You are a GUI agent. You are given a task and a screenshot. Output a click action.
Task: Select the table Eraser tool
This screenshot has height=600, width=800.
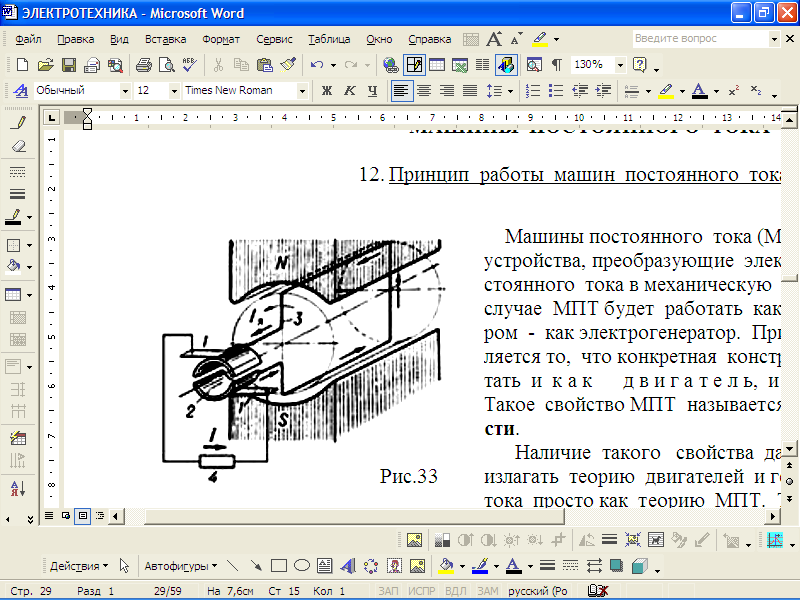(16, 146)
